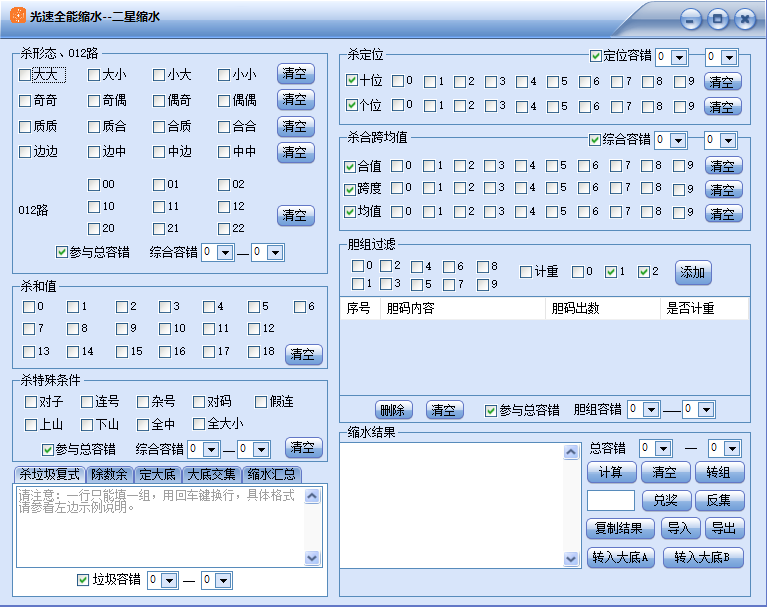Viewport: 767px width, 607px height.
Task: Toggle the 定位容错 checkbox
Action: pos(596,56)
